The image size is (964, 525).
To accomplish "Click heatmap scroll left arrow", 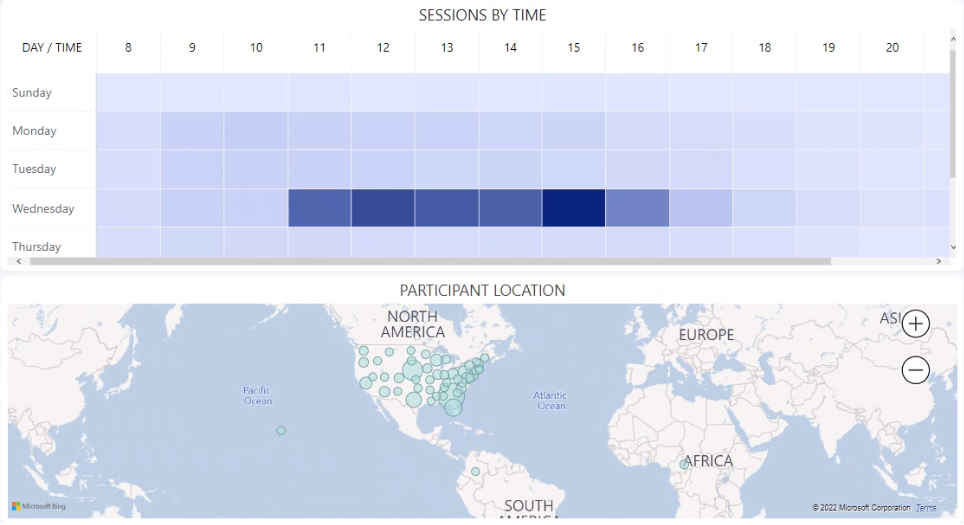I will pyautogui.click(x=19, y=261).
